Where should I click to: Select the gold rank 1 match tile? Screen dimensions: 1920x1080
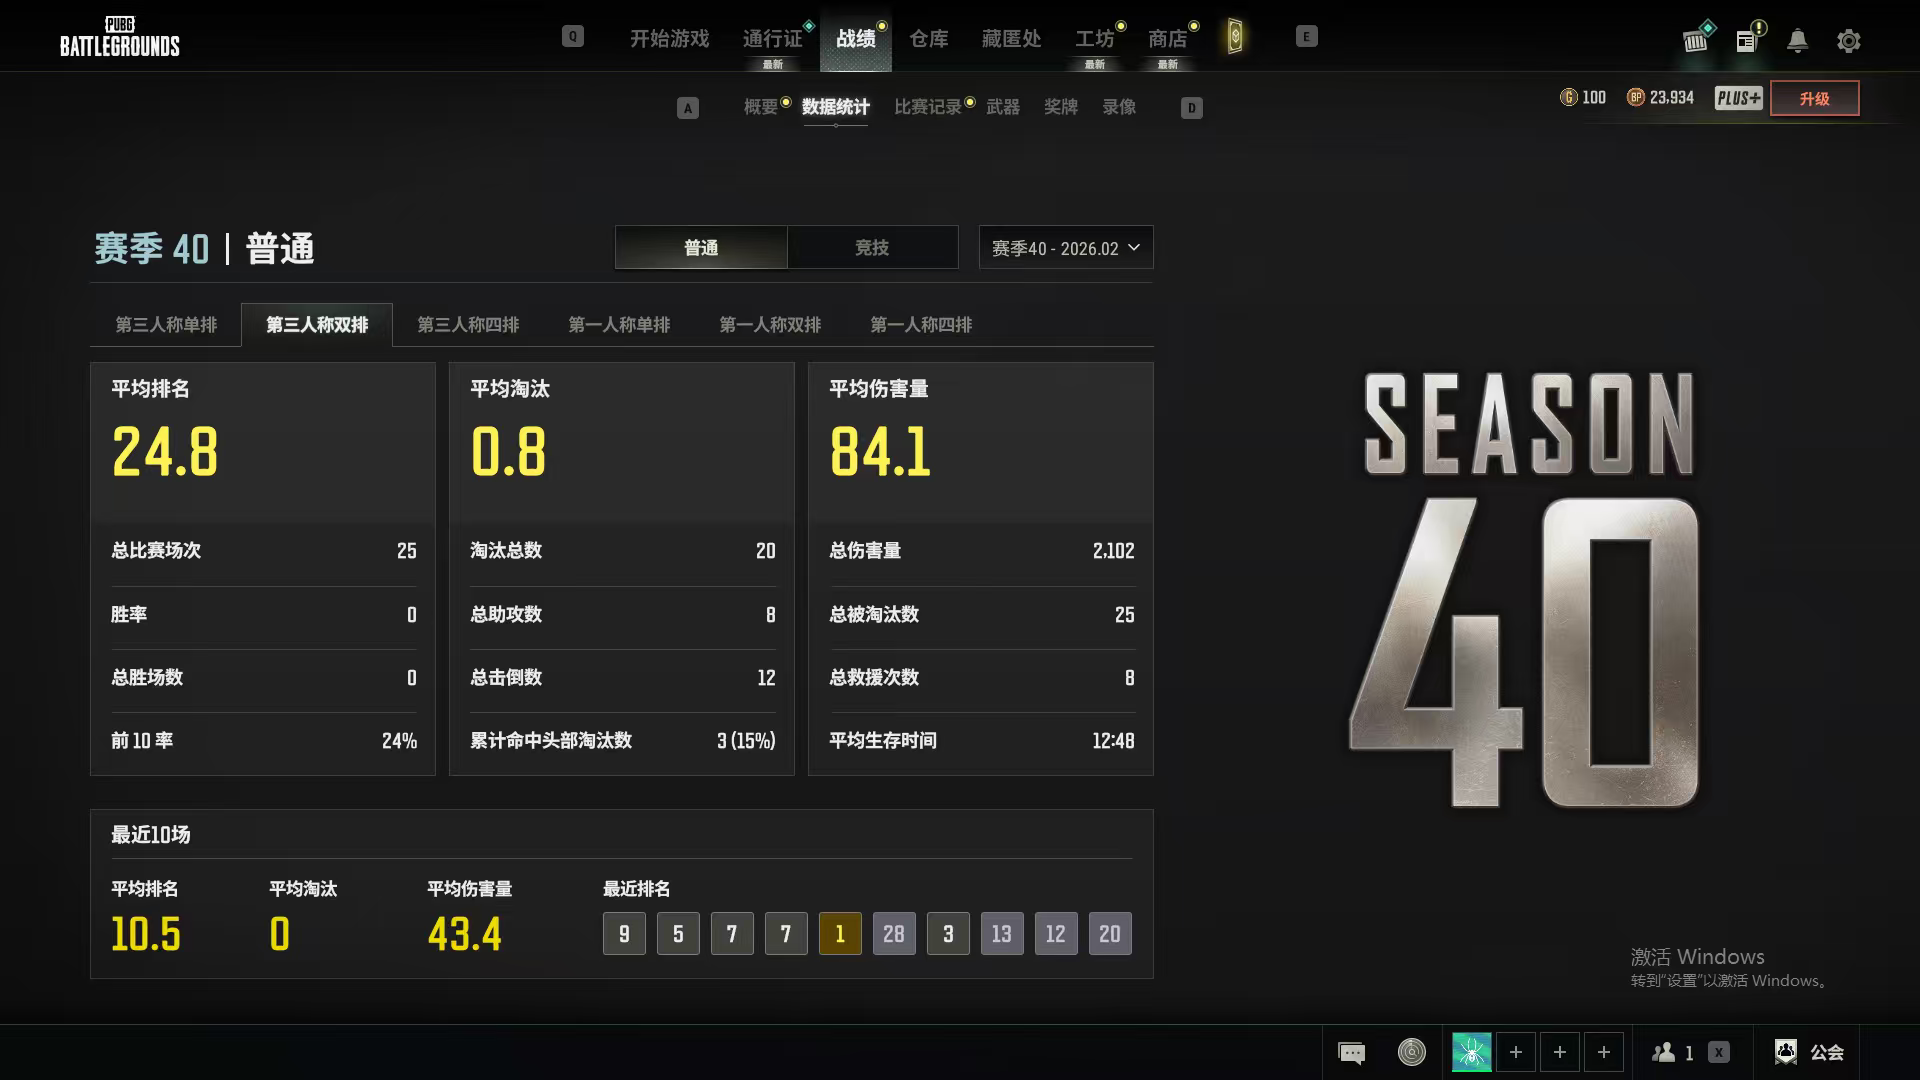840,934
